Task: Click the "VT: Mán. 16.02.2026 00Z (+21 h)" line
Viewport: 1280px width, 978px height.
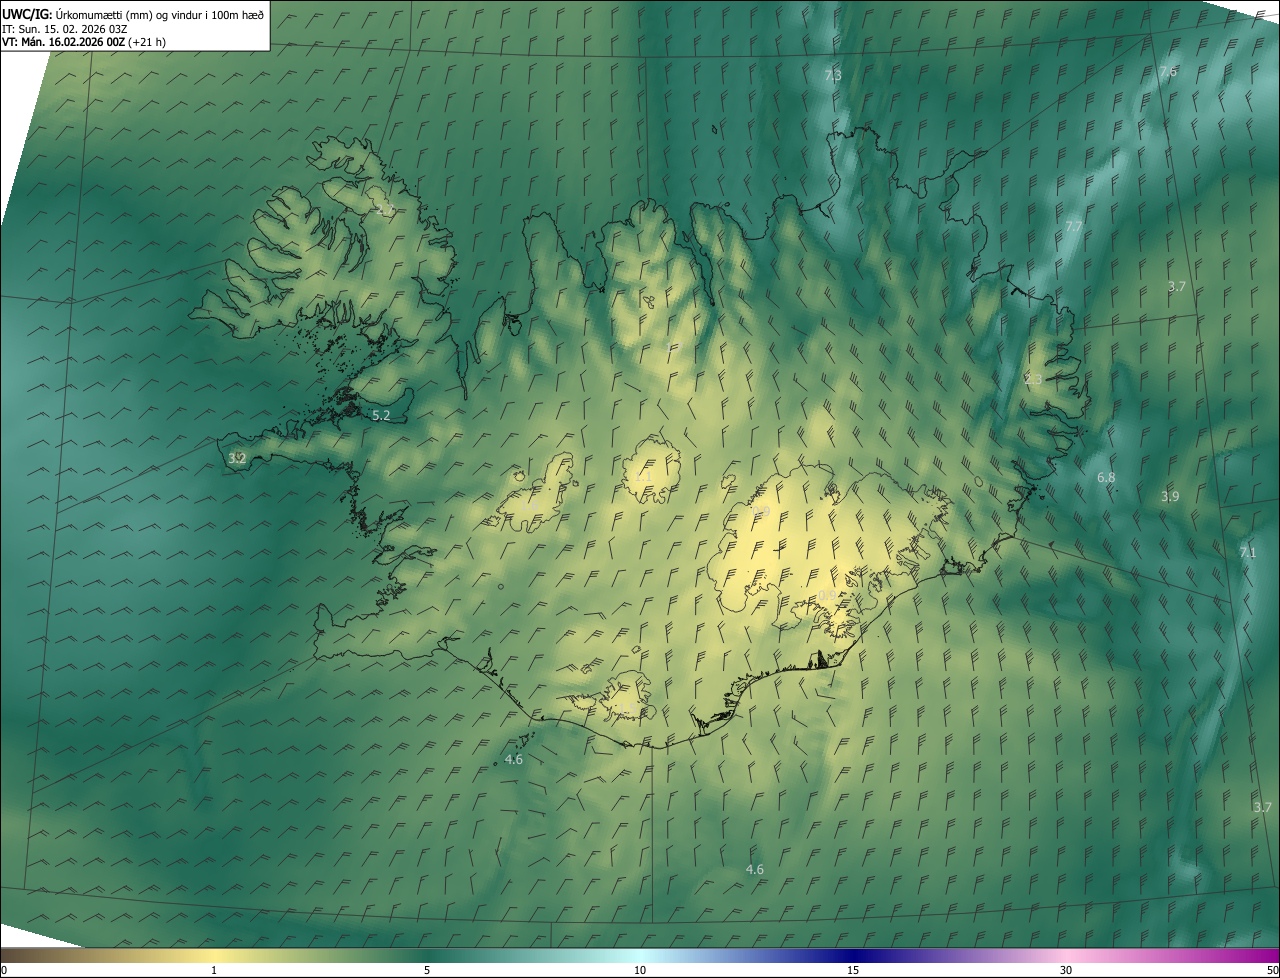Action: [84, 42]
